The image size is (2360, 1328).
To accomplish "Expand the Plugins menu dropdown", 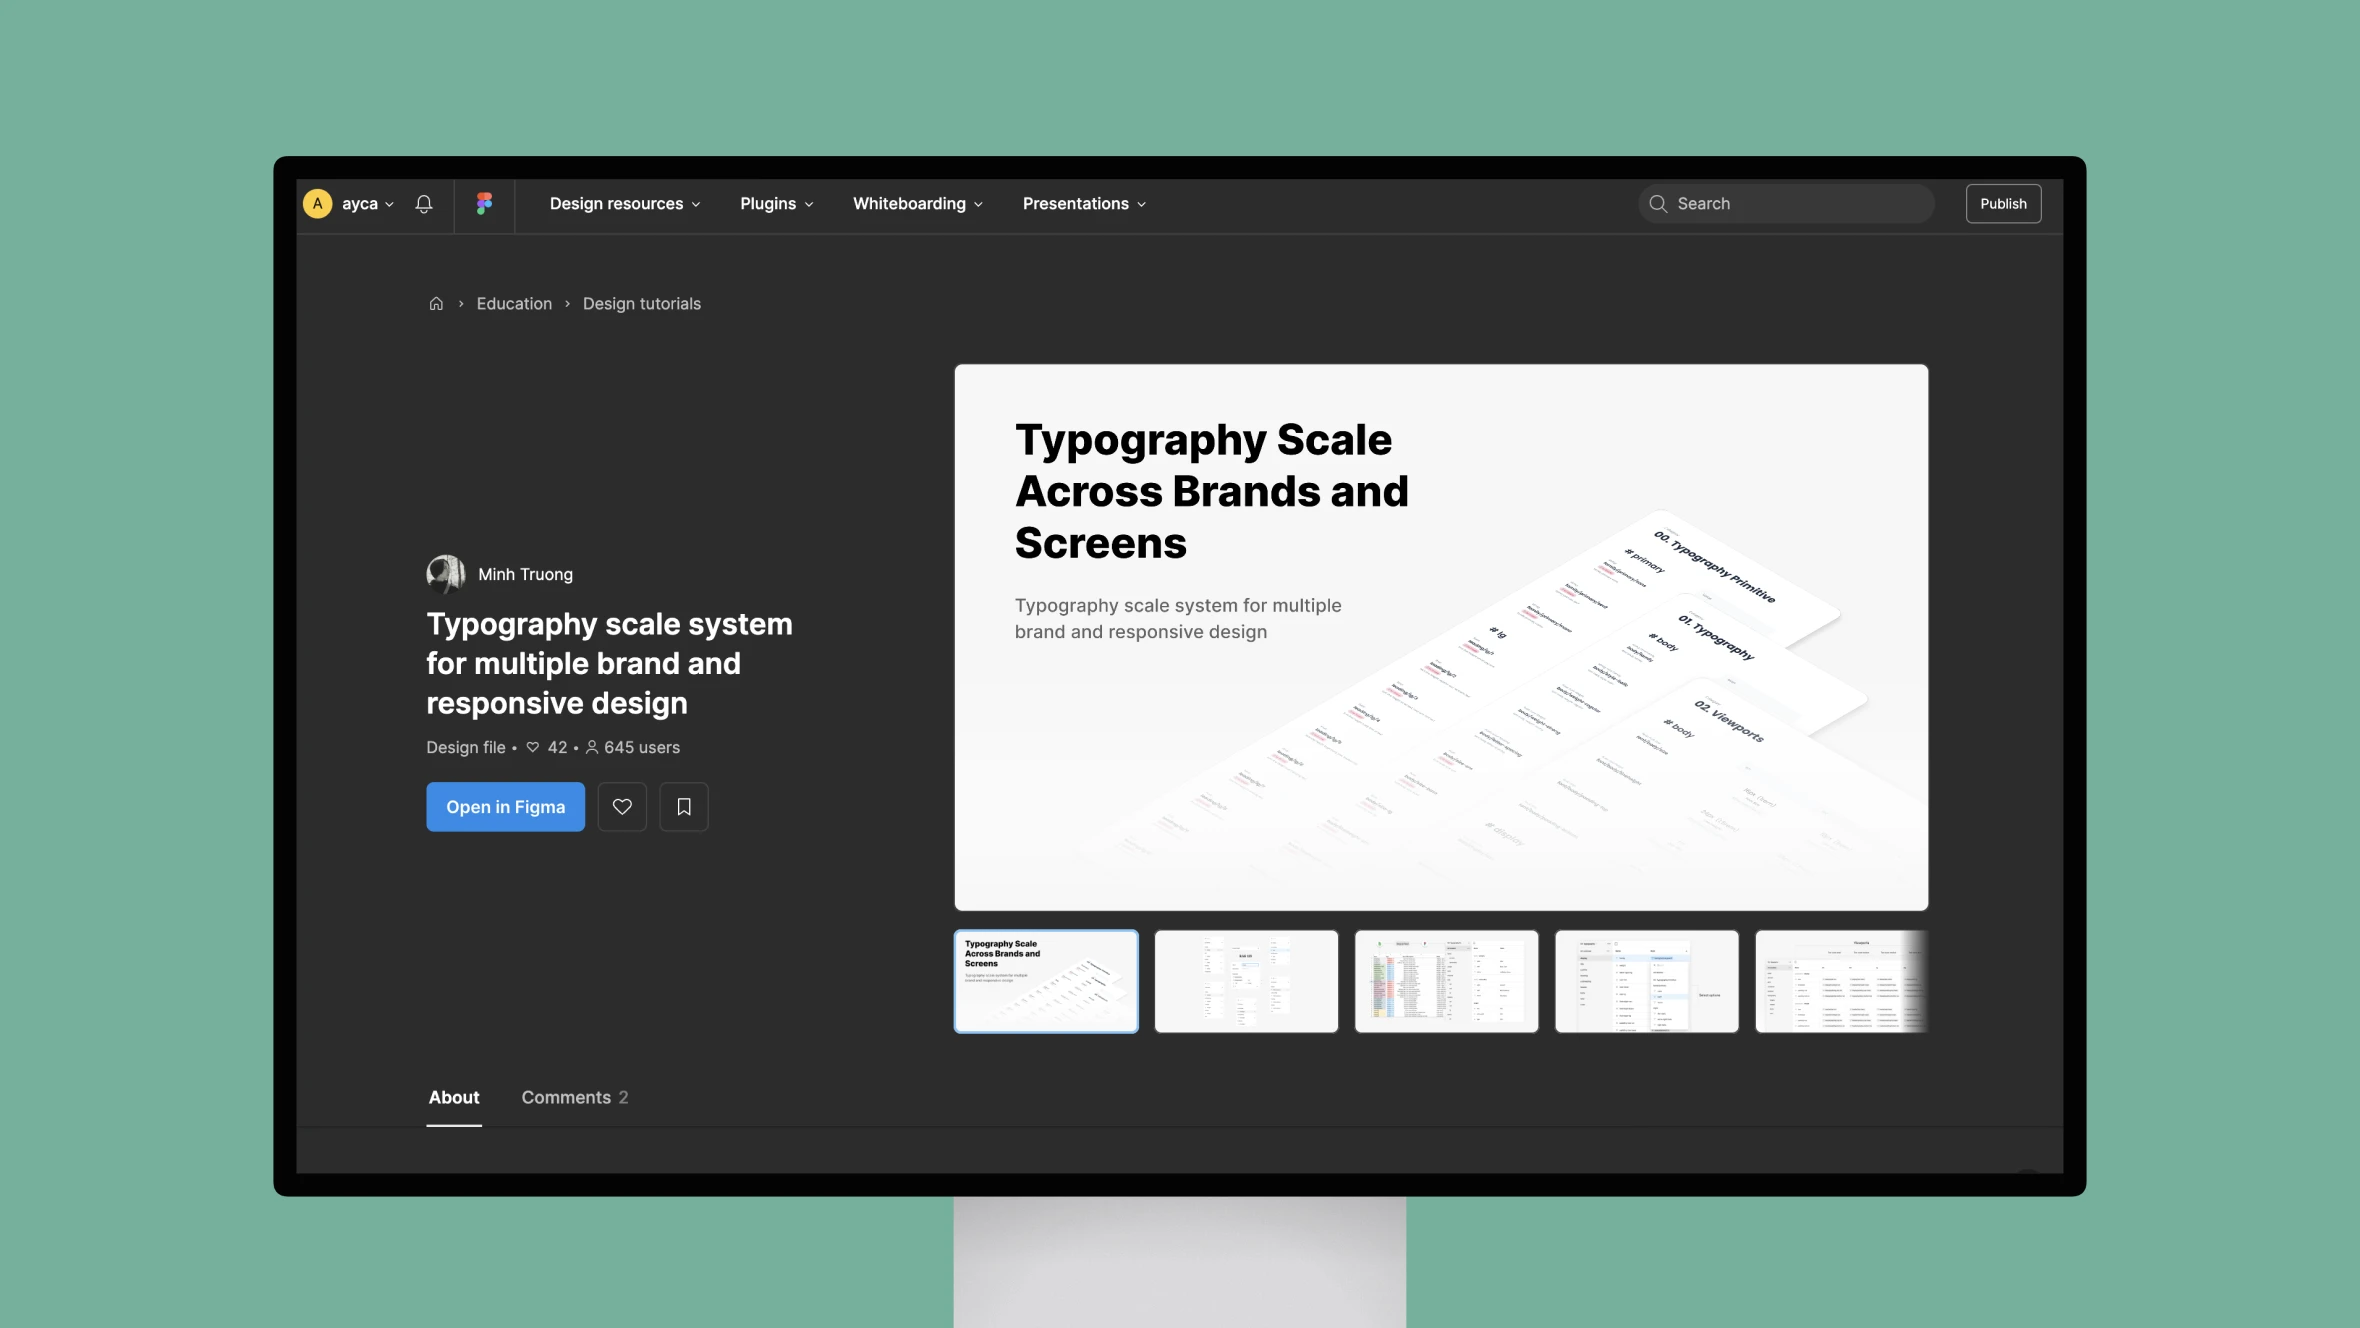I will [776, 203].
